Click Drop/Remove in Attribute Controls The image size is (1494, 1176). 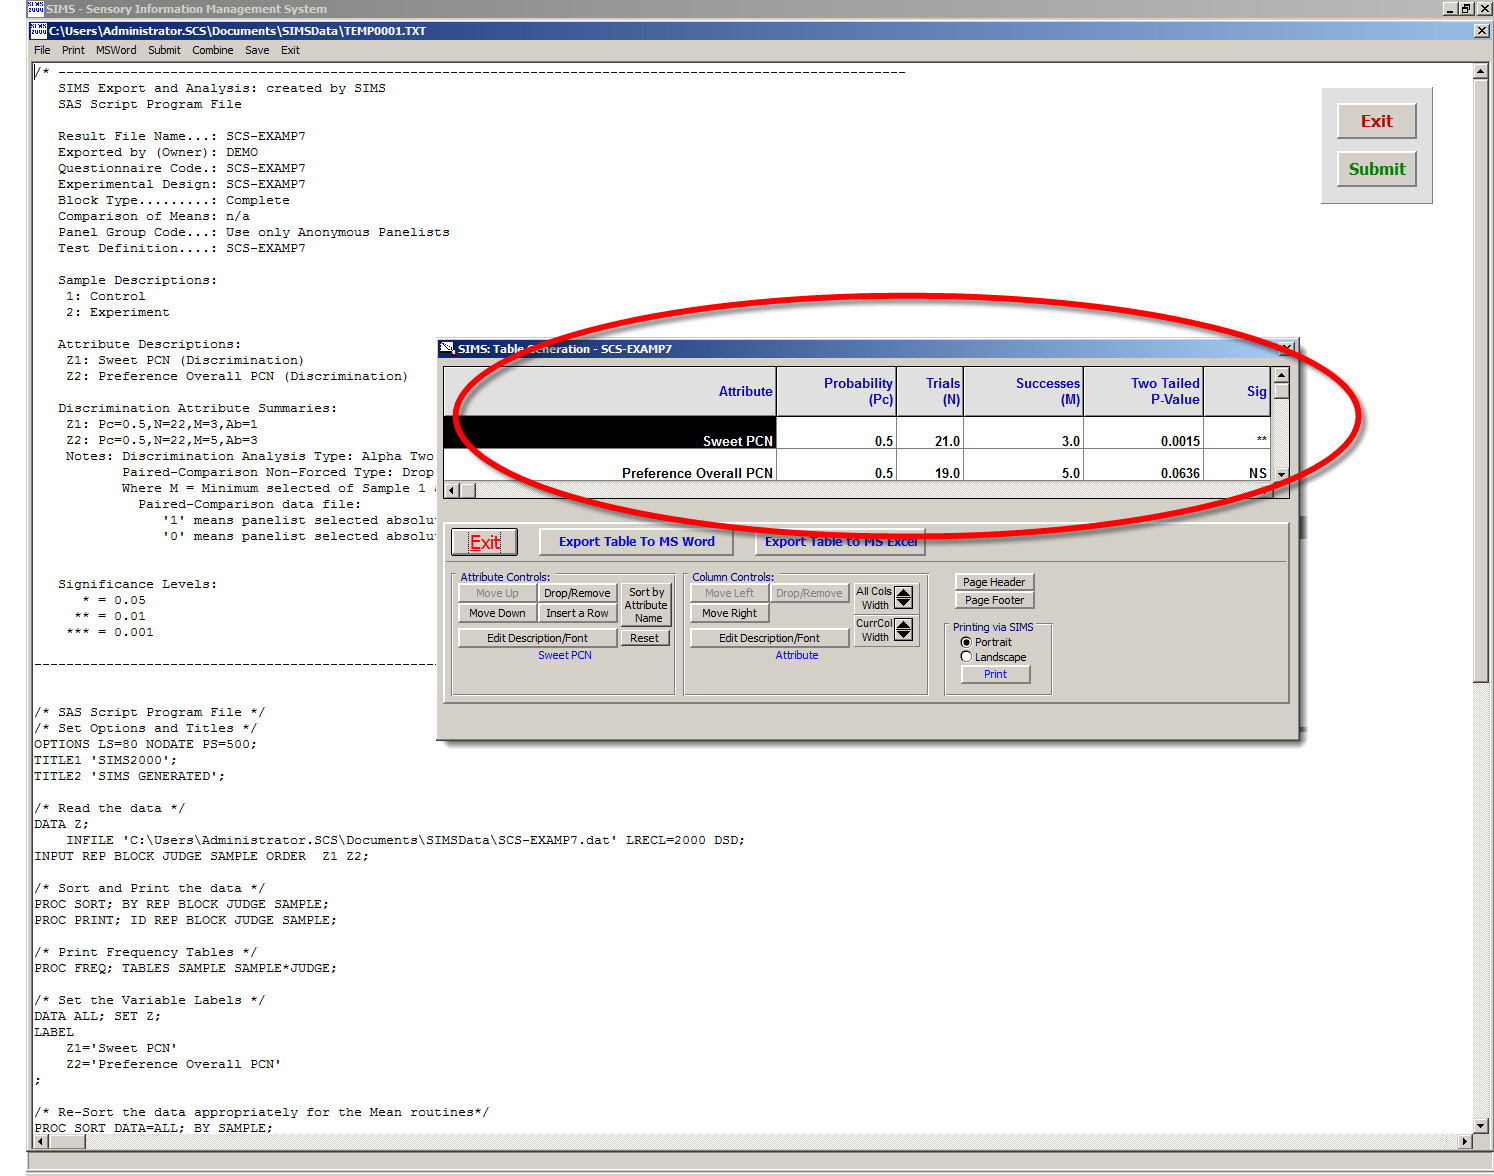577,593
